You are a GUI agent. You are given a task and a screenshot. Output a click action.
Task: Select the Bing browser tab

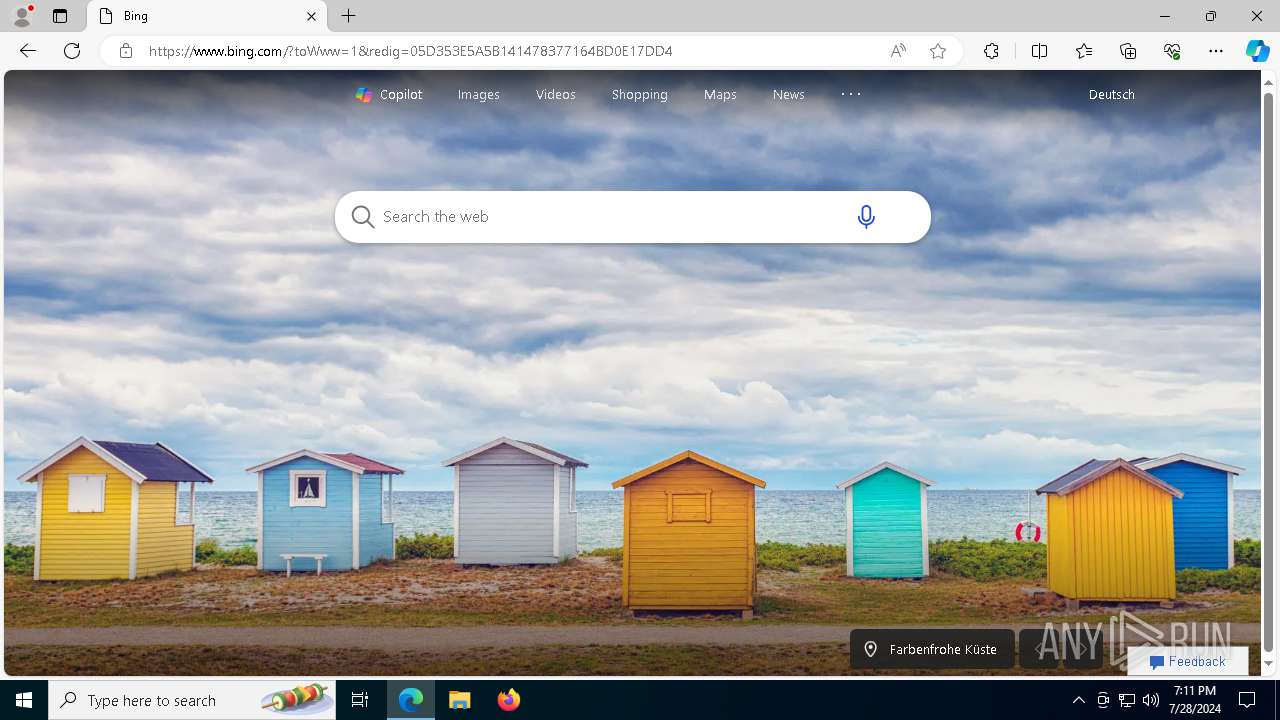pyautogui.click(x=208, y=16)
